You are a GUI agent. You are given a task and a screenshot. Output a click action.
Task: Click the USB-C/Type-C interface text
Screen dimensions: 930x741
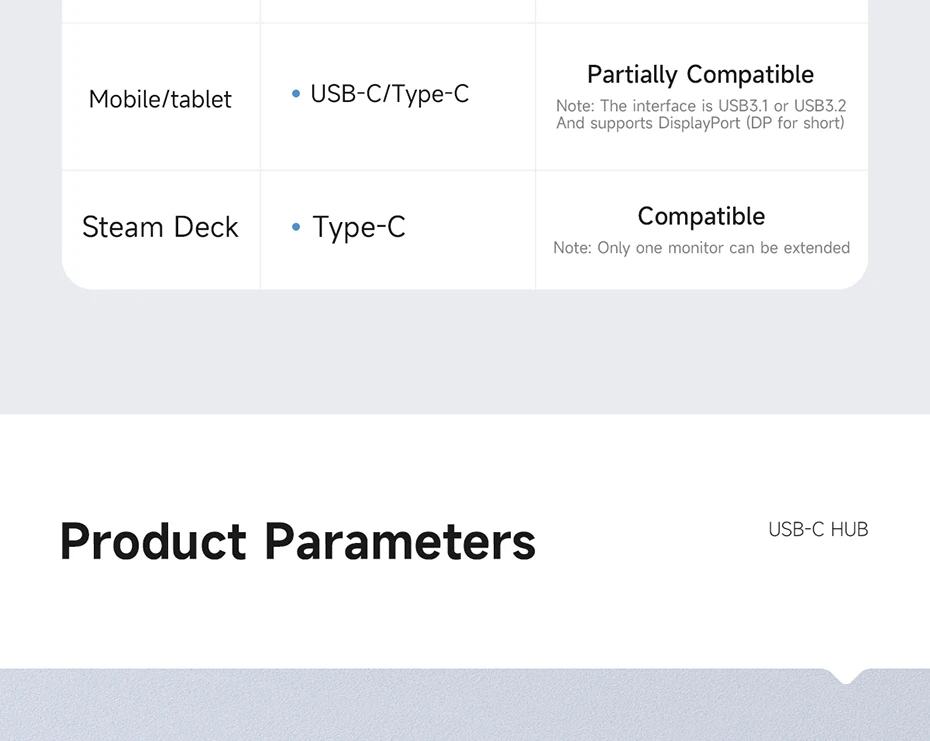point(390,94)
